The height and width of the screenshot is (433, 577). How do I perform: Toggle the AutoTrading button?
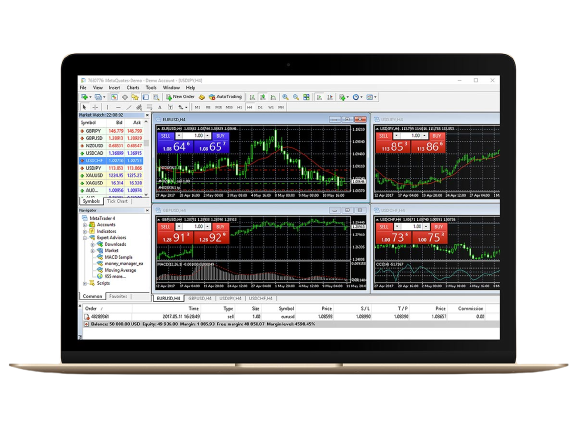coord(225,97)
